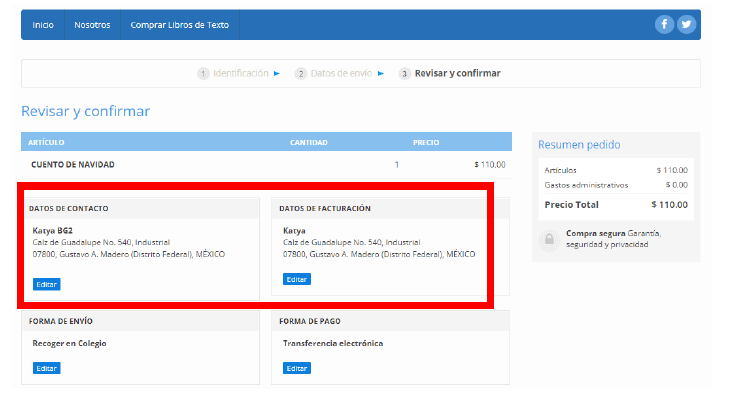The width and height of the screenshot is (738, 396).
Task: Click Transferencia electrónica payment method
Action: 333,343
